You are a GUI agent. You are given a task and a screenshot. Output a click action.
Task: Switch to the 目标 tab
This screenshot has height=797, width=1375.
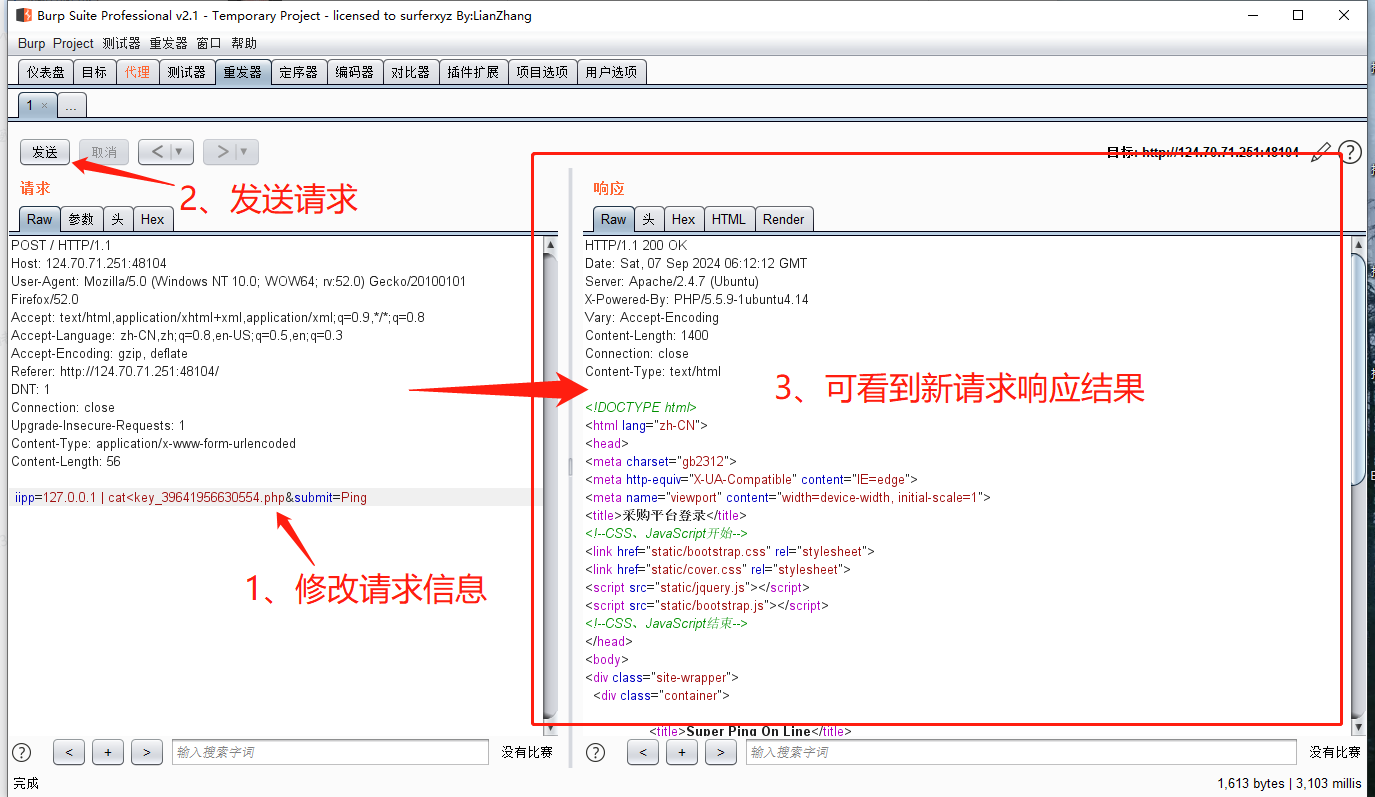tap(94, 72)
